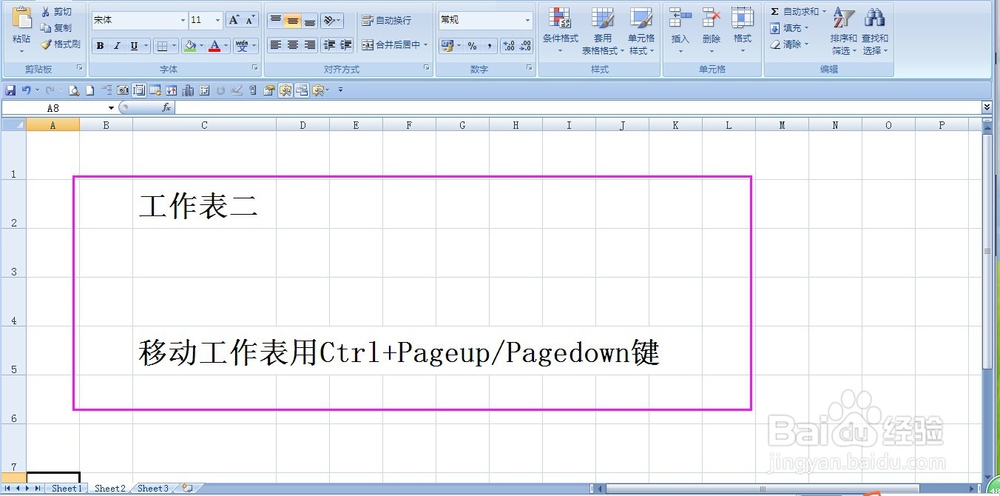Customize quick access toolbar dropdown arrow
The height and width of the screenshot is (496, 1000).
pos(341,90)
